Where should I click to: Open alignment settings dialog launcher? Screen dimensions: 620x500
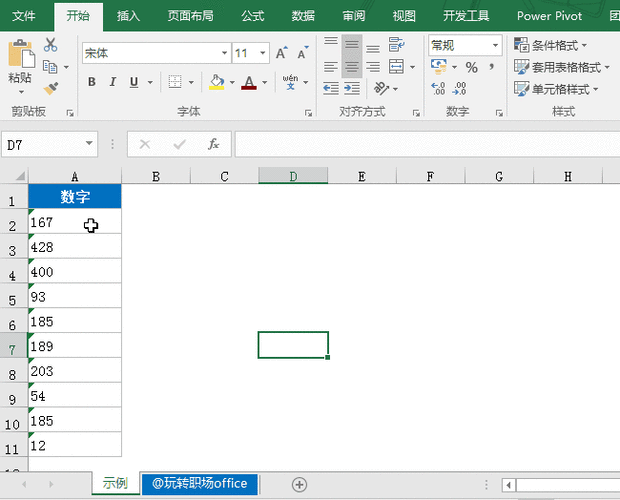click(416, 113)
